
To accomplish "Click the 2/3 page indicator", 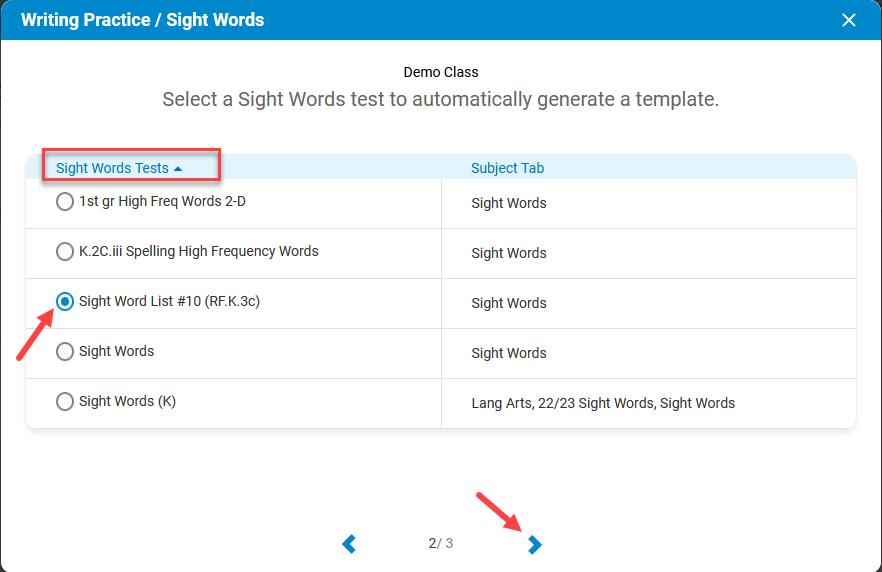I will point(441,544).
